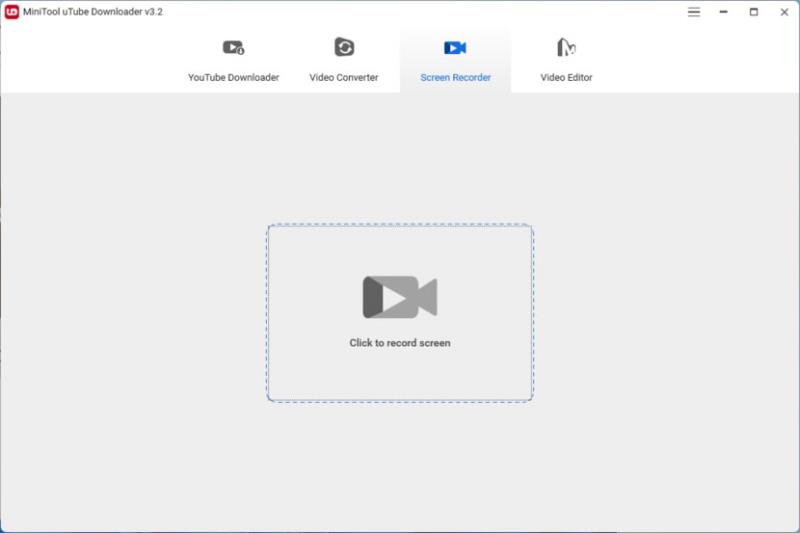The image size is (800, 533).
Task: Minimize the uTube Downloader window
Action: 723,12
